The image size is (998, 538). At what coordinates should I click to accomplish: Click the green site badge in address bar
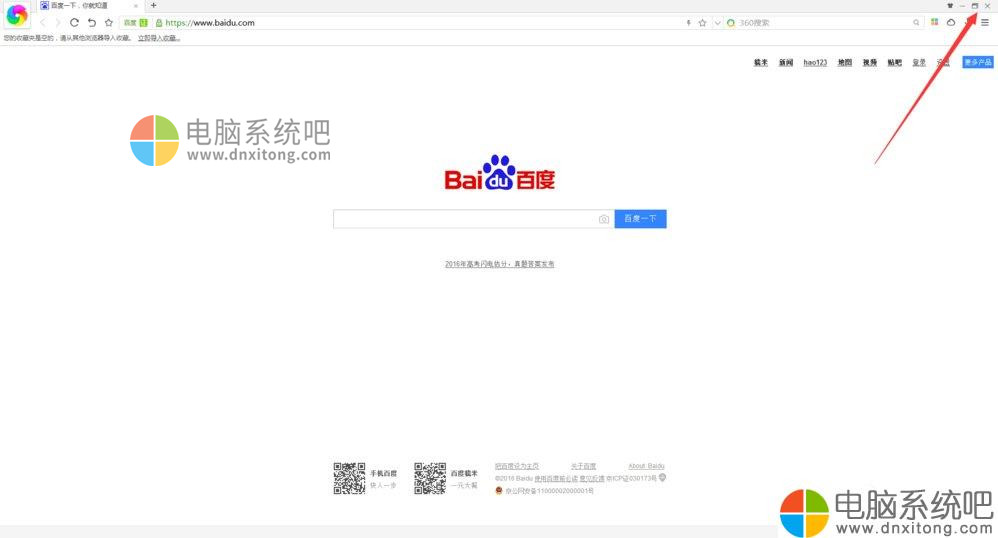pyautogui.click(x=144, y=22)
